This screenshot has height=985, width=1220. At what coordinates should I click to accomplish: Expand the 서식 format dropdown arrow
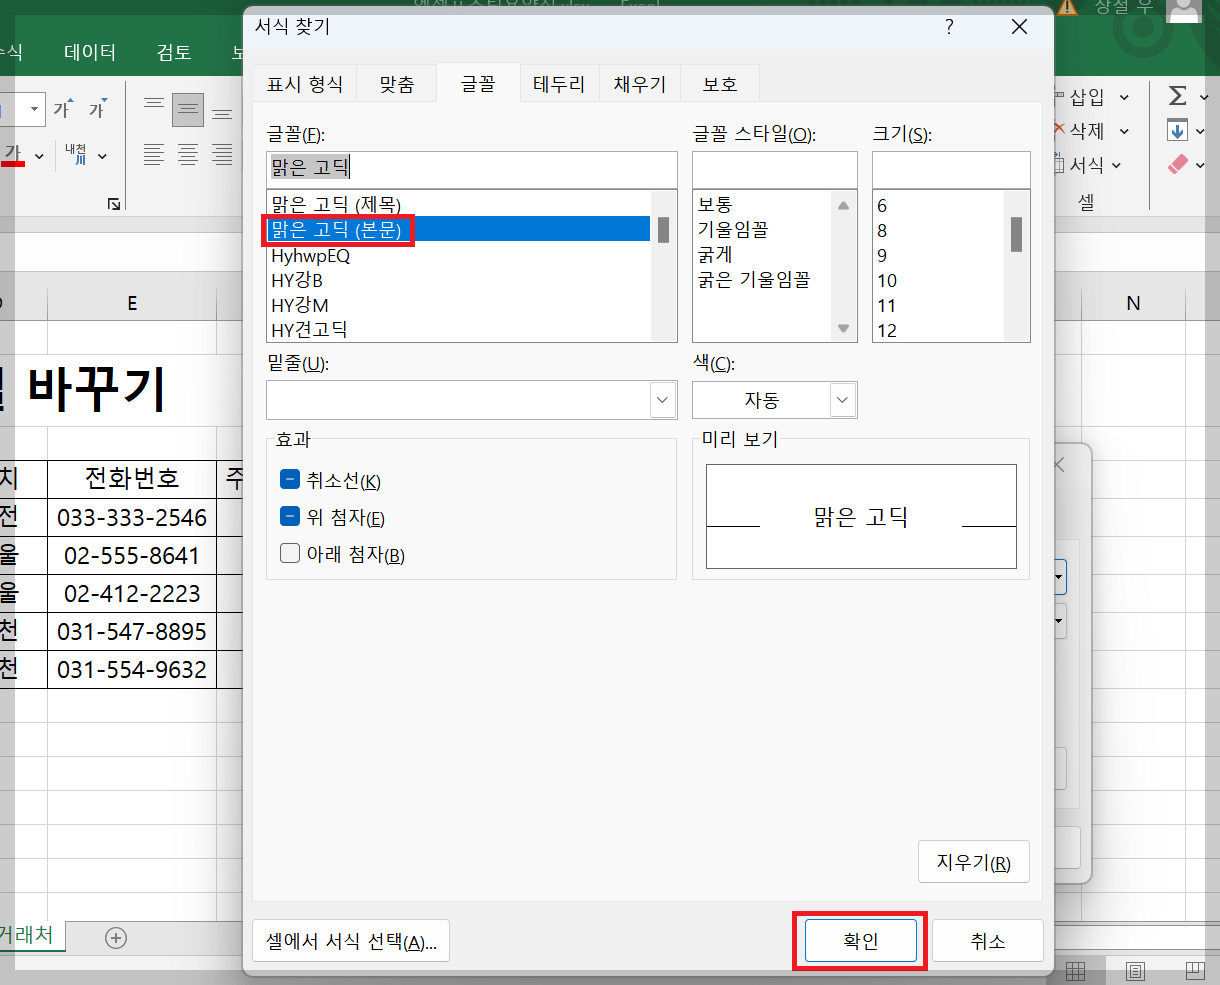tap(1114, 164)
